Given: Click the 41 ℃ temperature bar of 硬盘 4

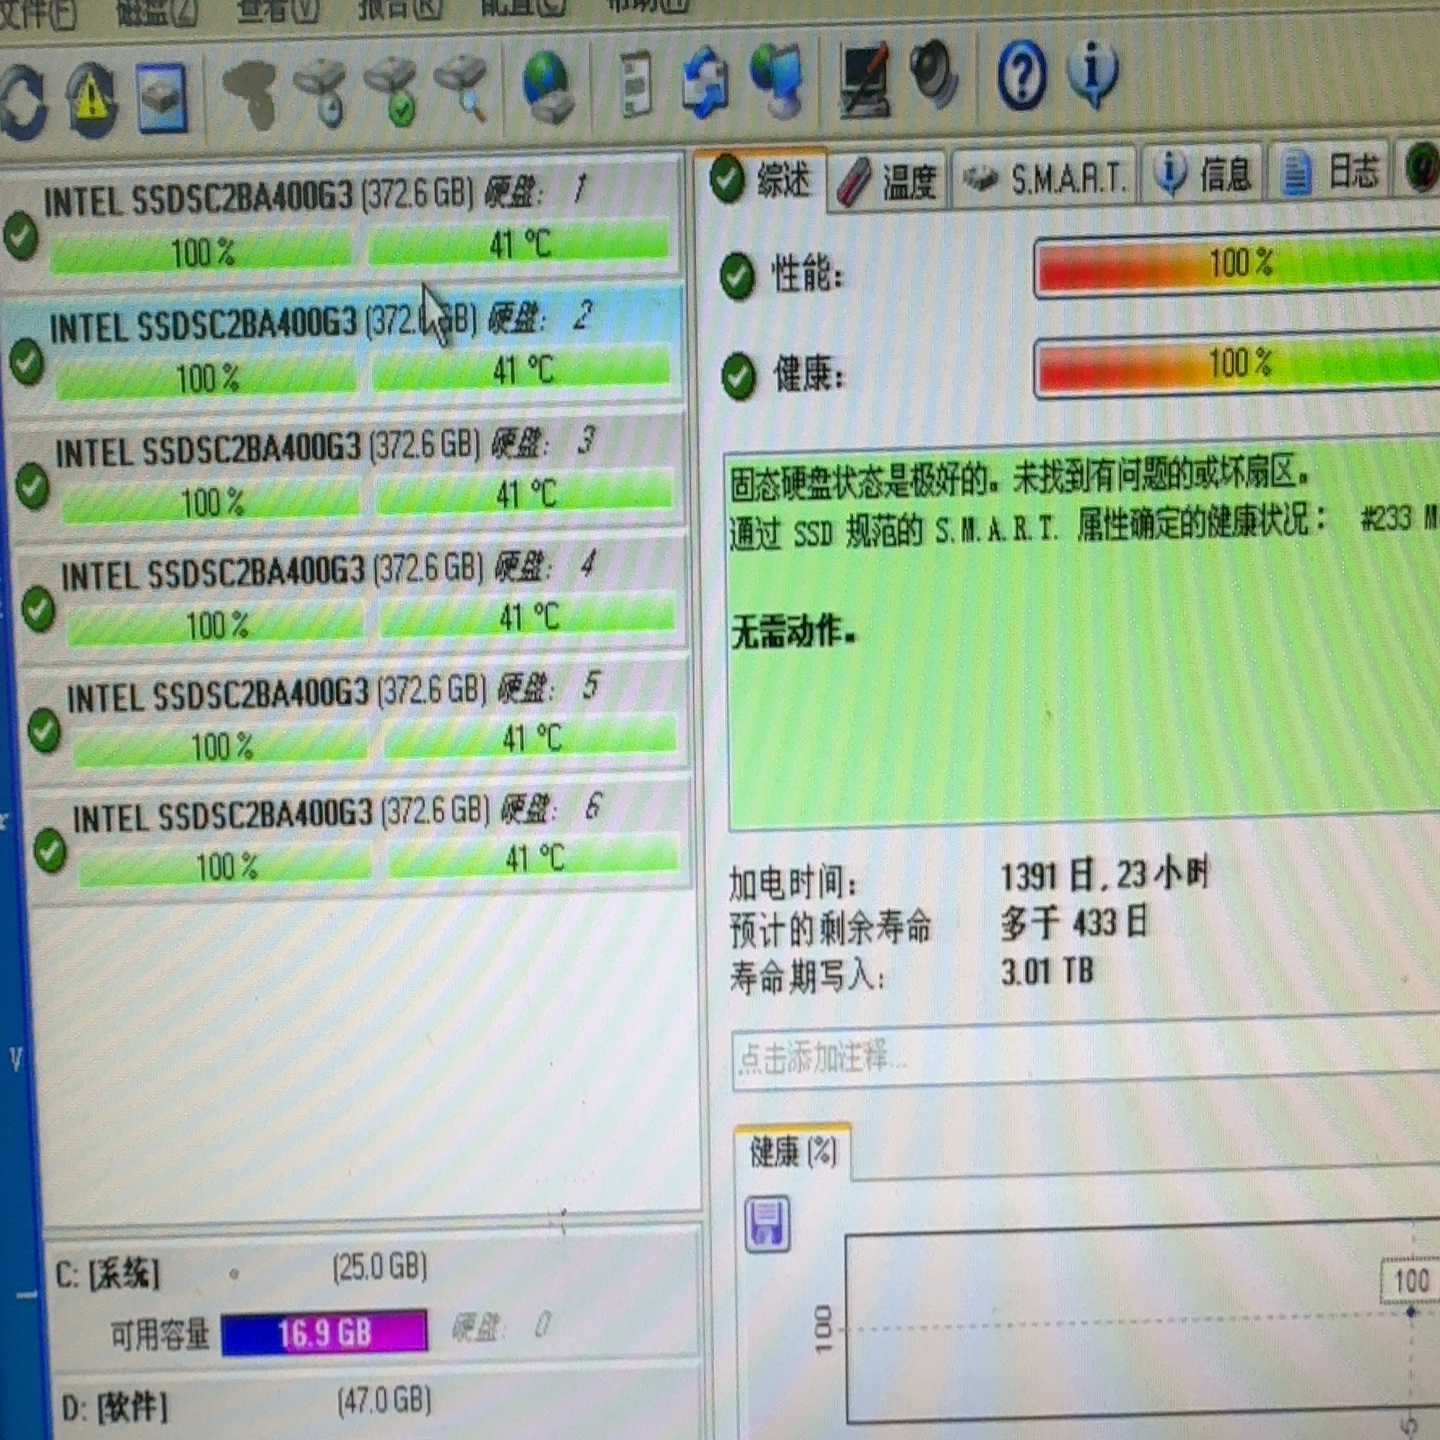Looking at the screenshot, I should (528, 616).
